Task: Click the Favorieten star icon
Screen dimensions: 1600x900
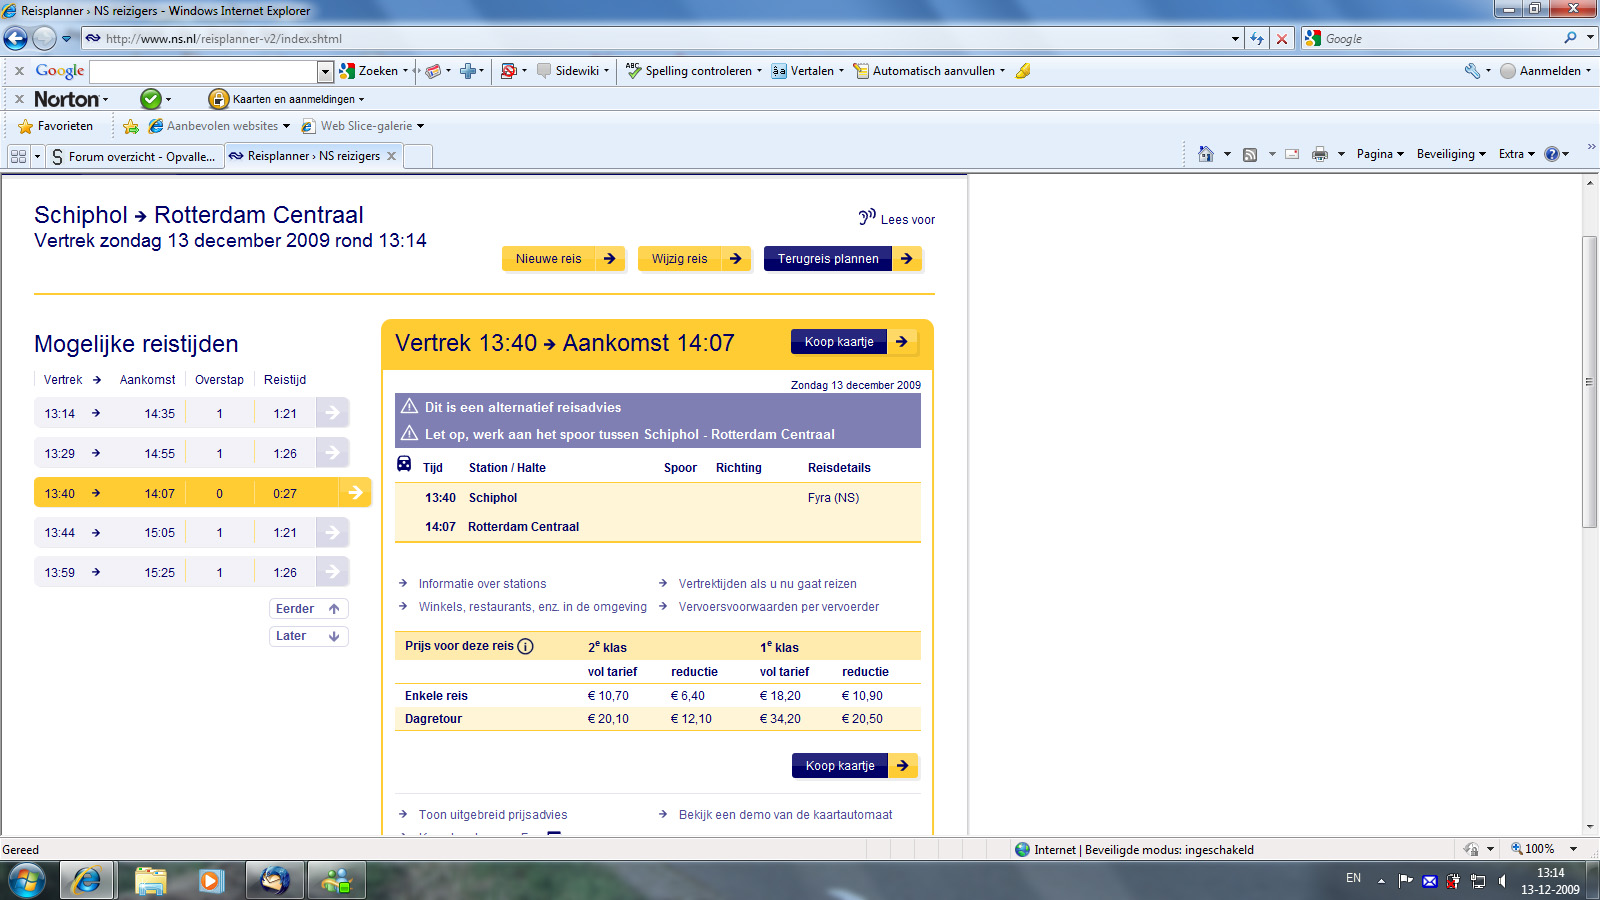Action: [x=26, y=126]
